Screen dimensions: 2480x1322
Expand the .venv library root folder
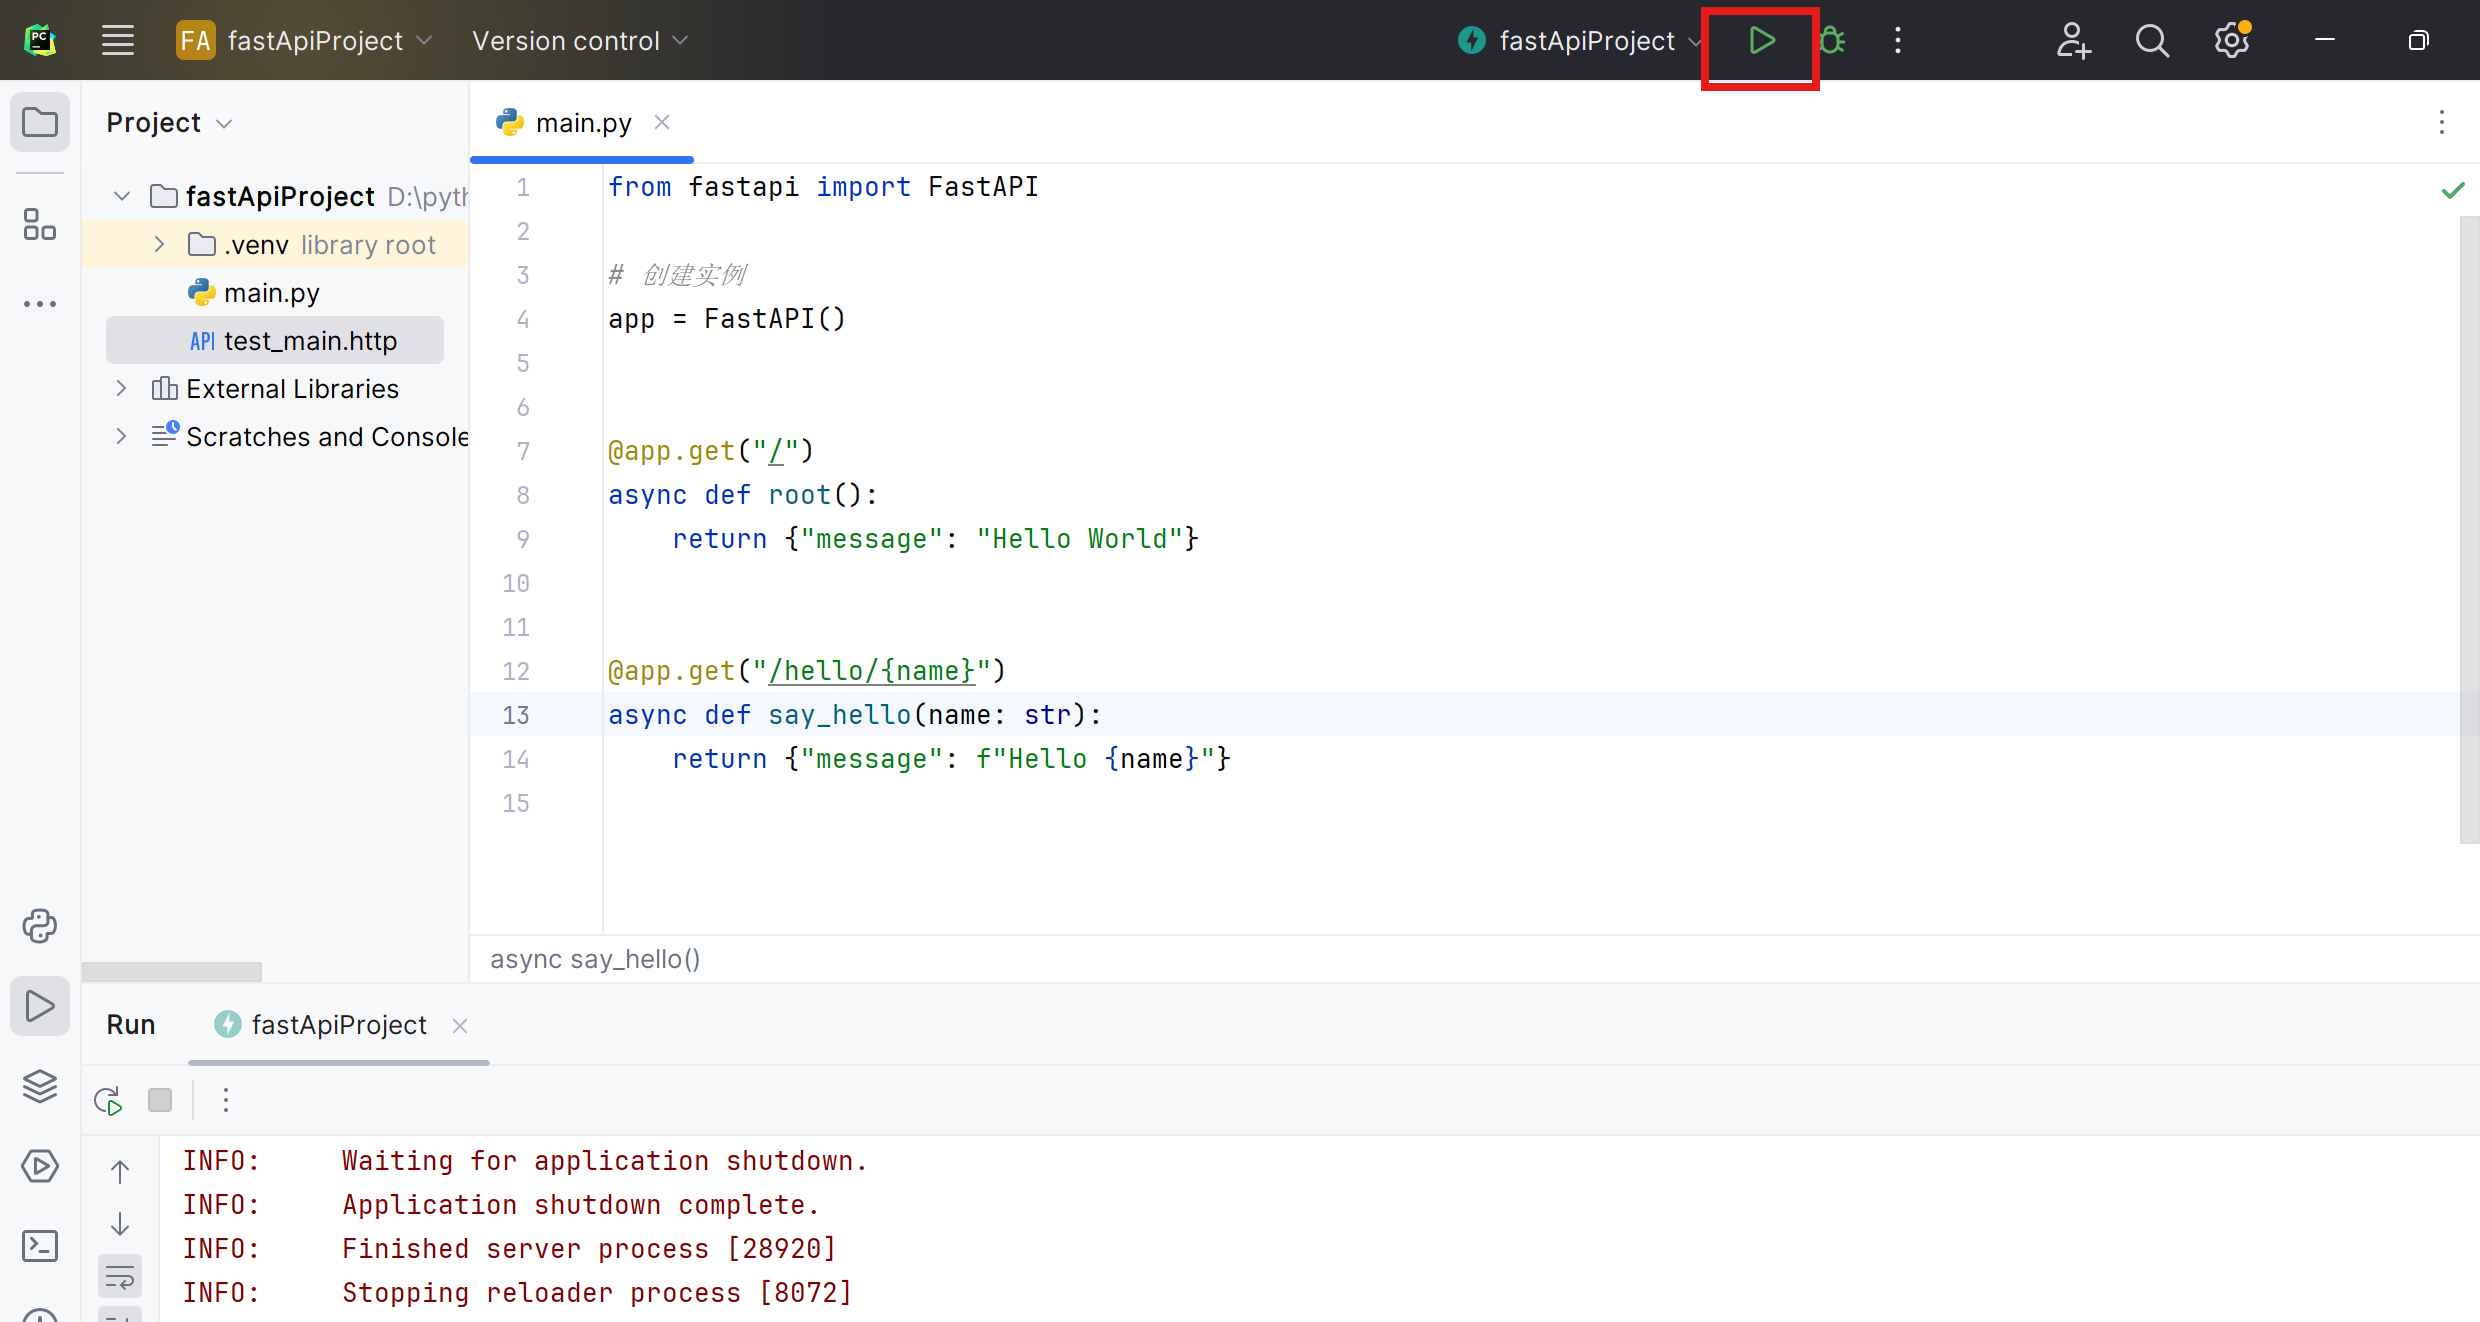pyautogui.click(x=159, y=244)
